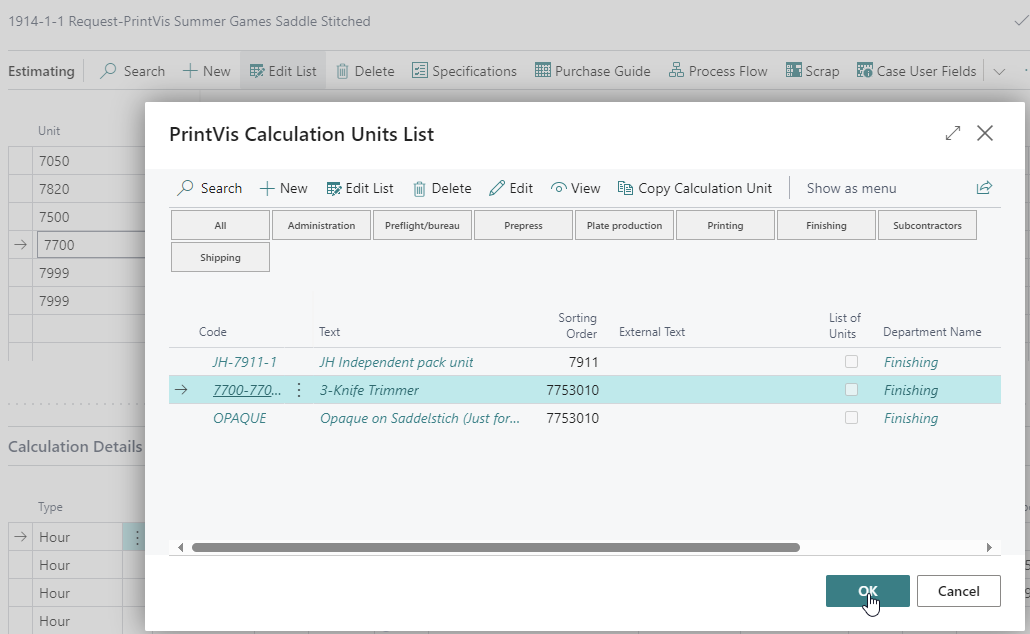Click Search in the Estimating toolbar
This screenshot has width=1030, height=634.
[x=132, y=71]
